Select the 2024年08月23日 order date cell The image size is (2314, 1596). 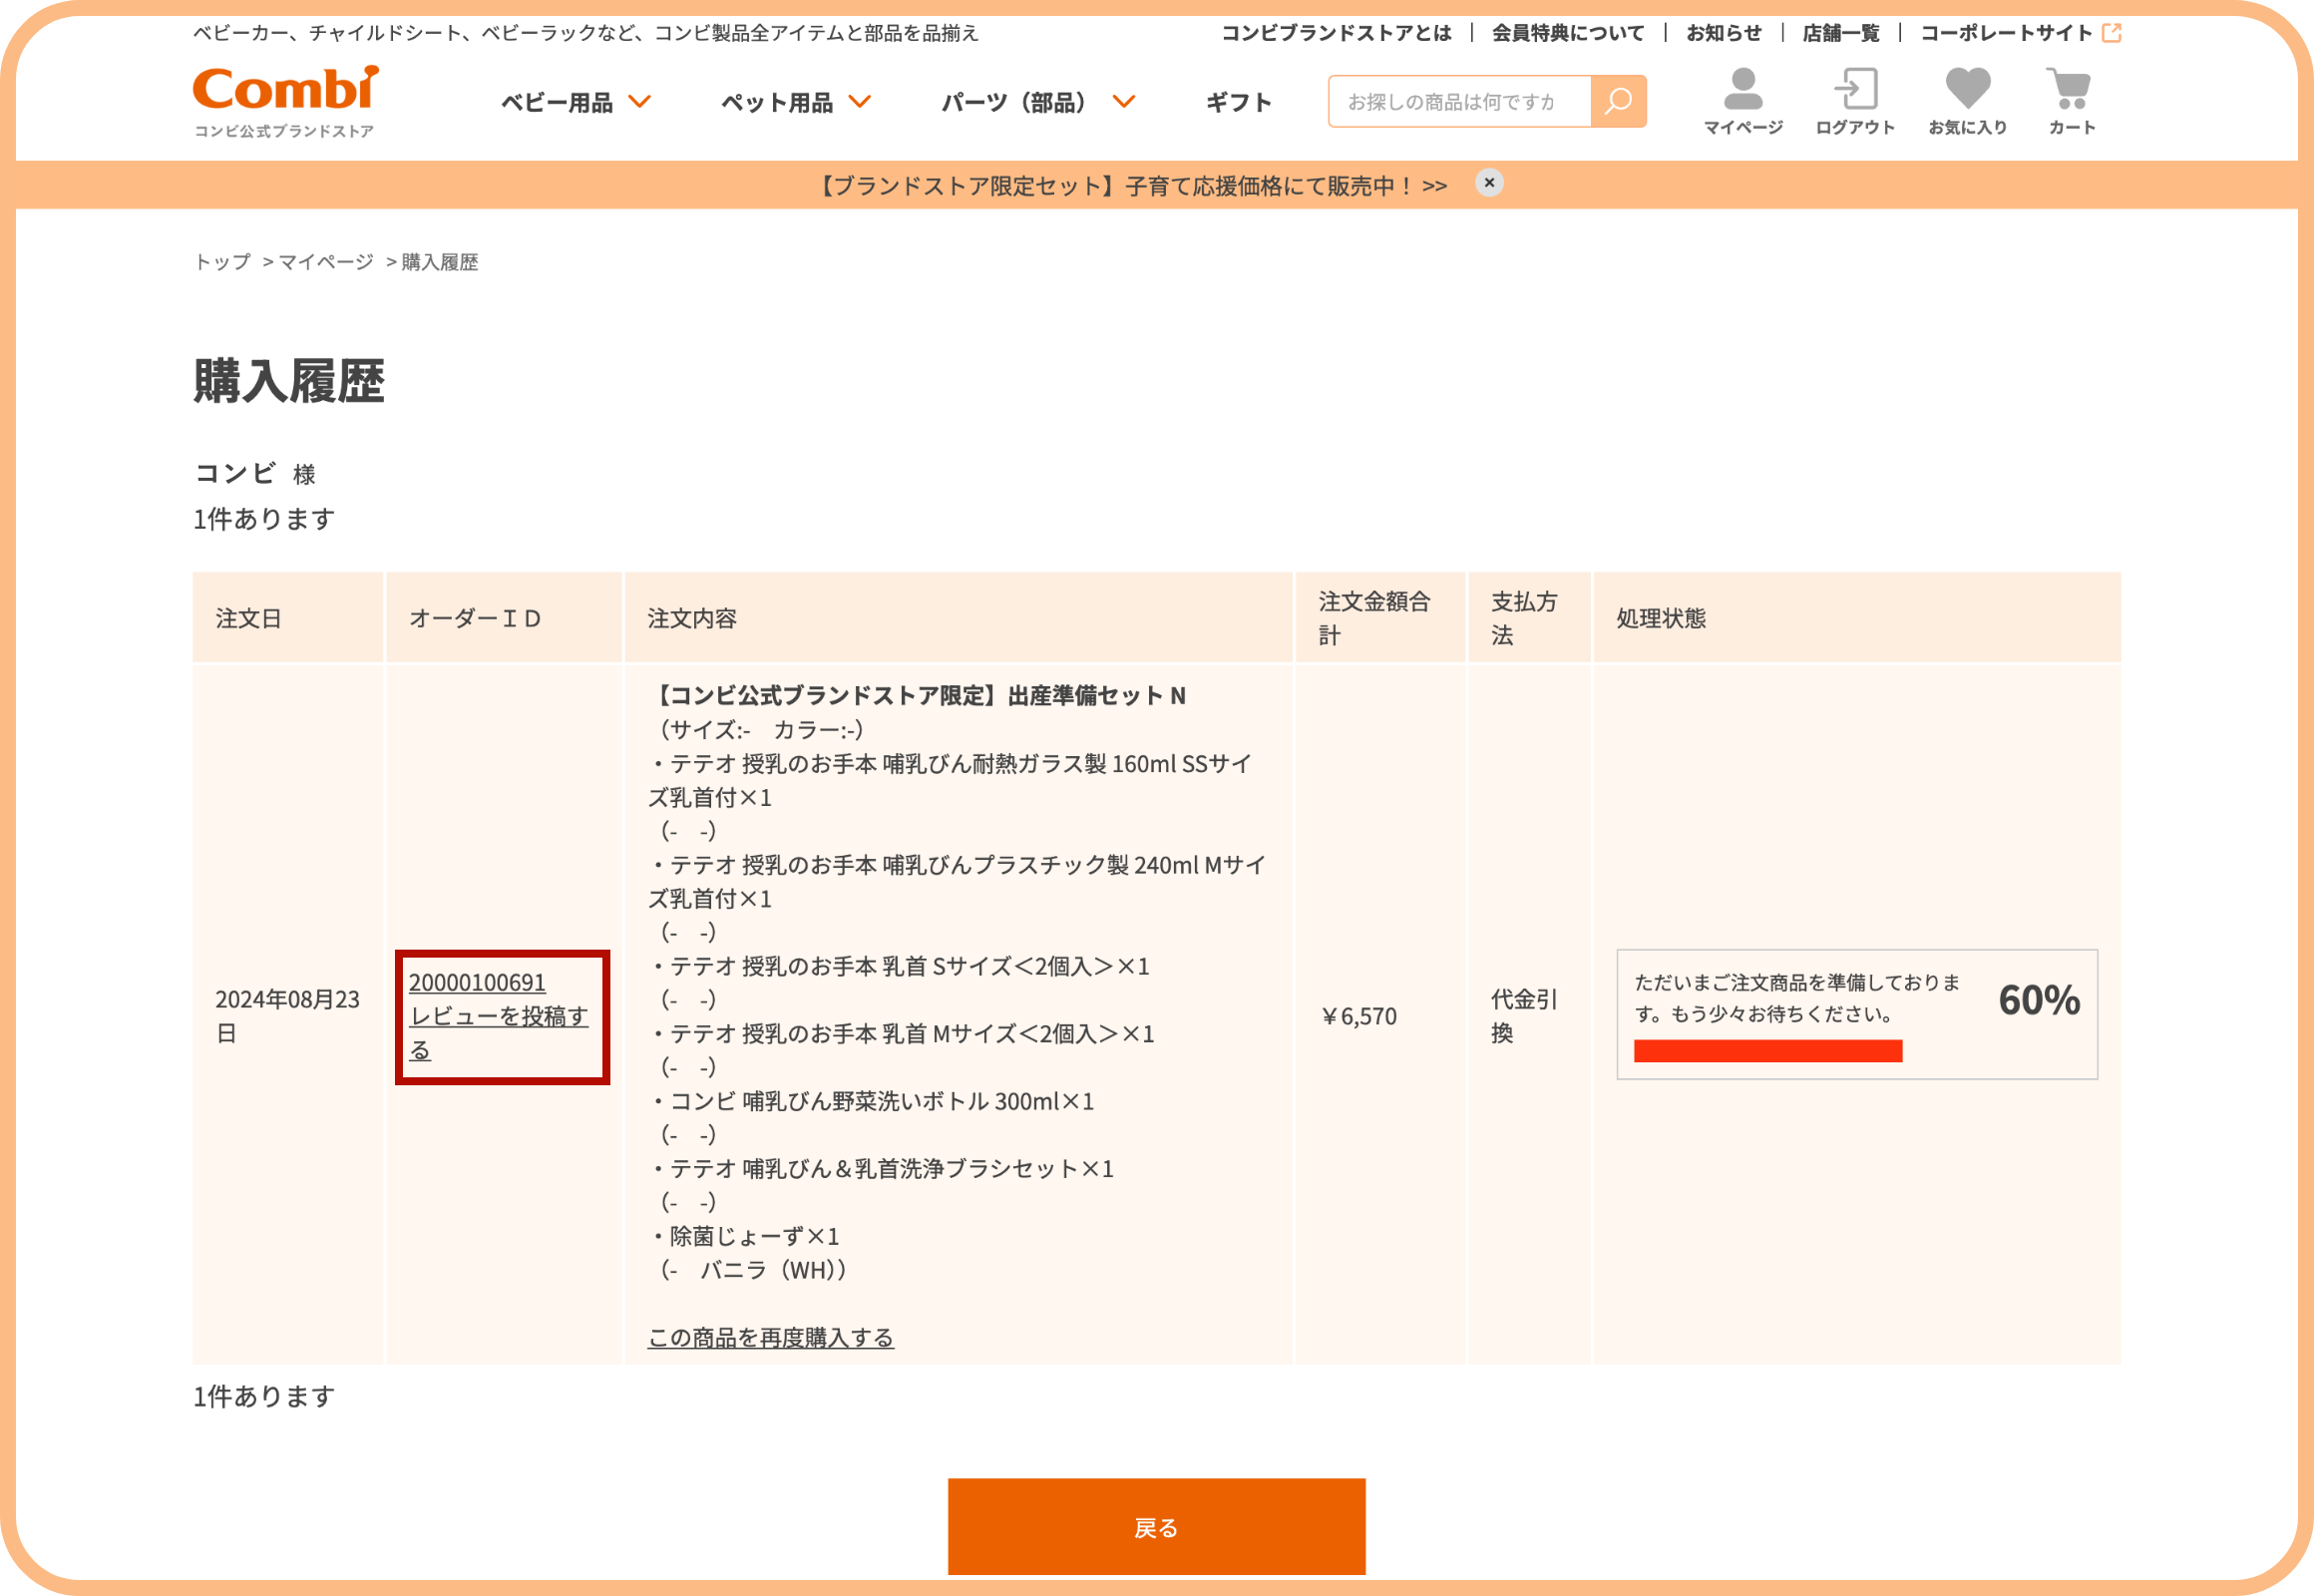(287, 1016)
